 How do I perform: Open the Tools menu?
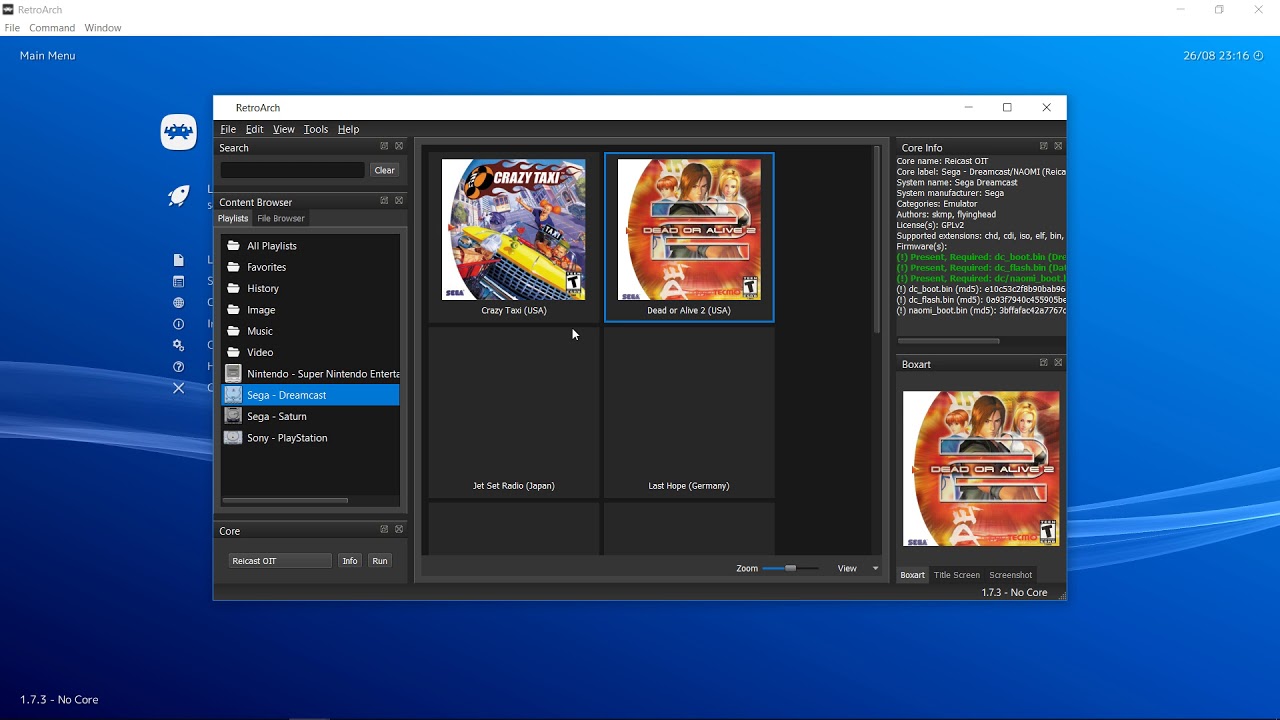(316, 129)
